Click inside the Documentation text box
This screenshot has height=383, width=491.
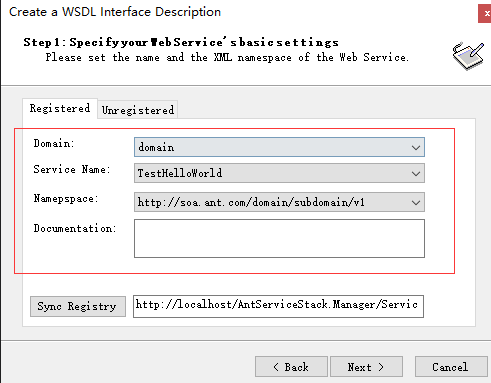(x=279, y=238)
